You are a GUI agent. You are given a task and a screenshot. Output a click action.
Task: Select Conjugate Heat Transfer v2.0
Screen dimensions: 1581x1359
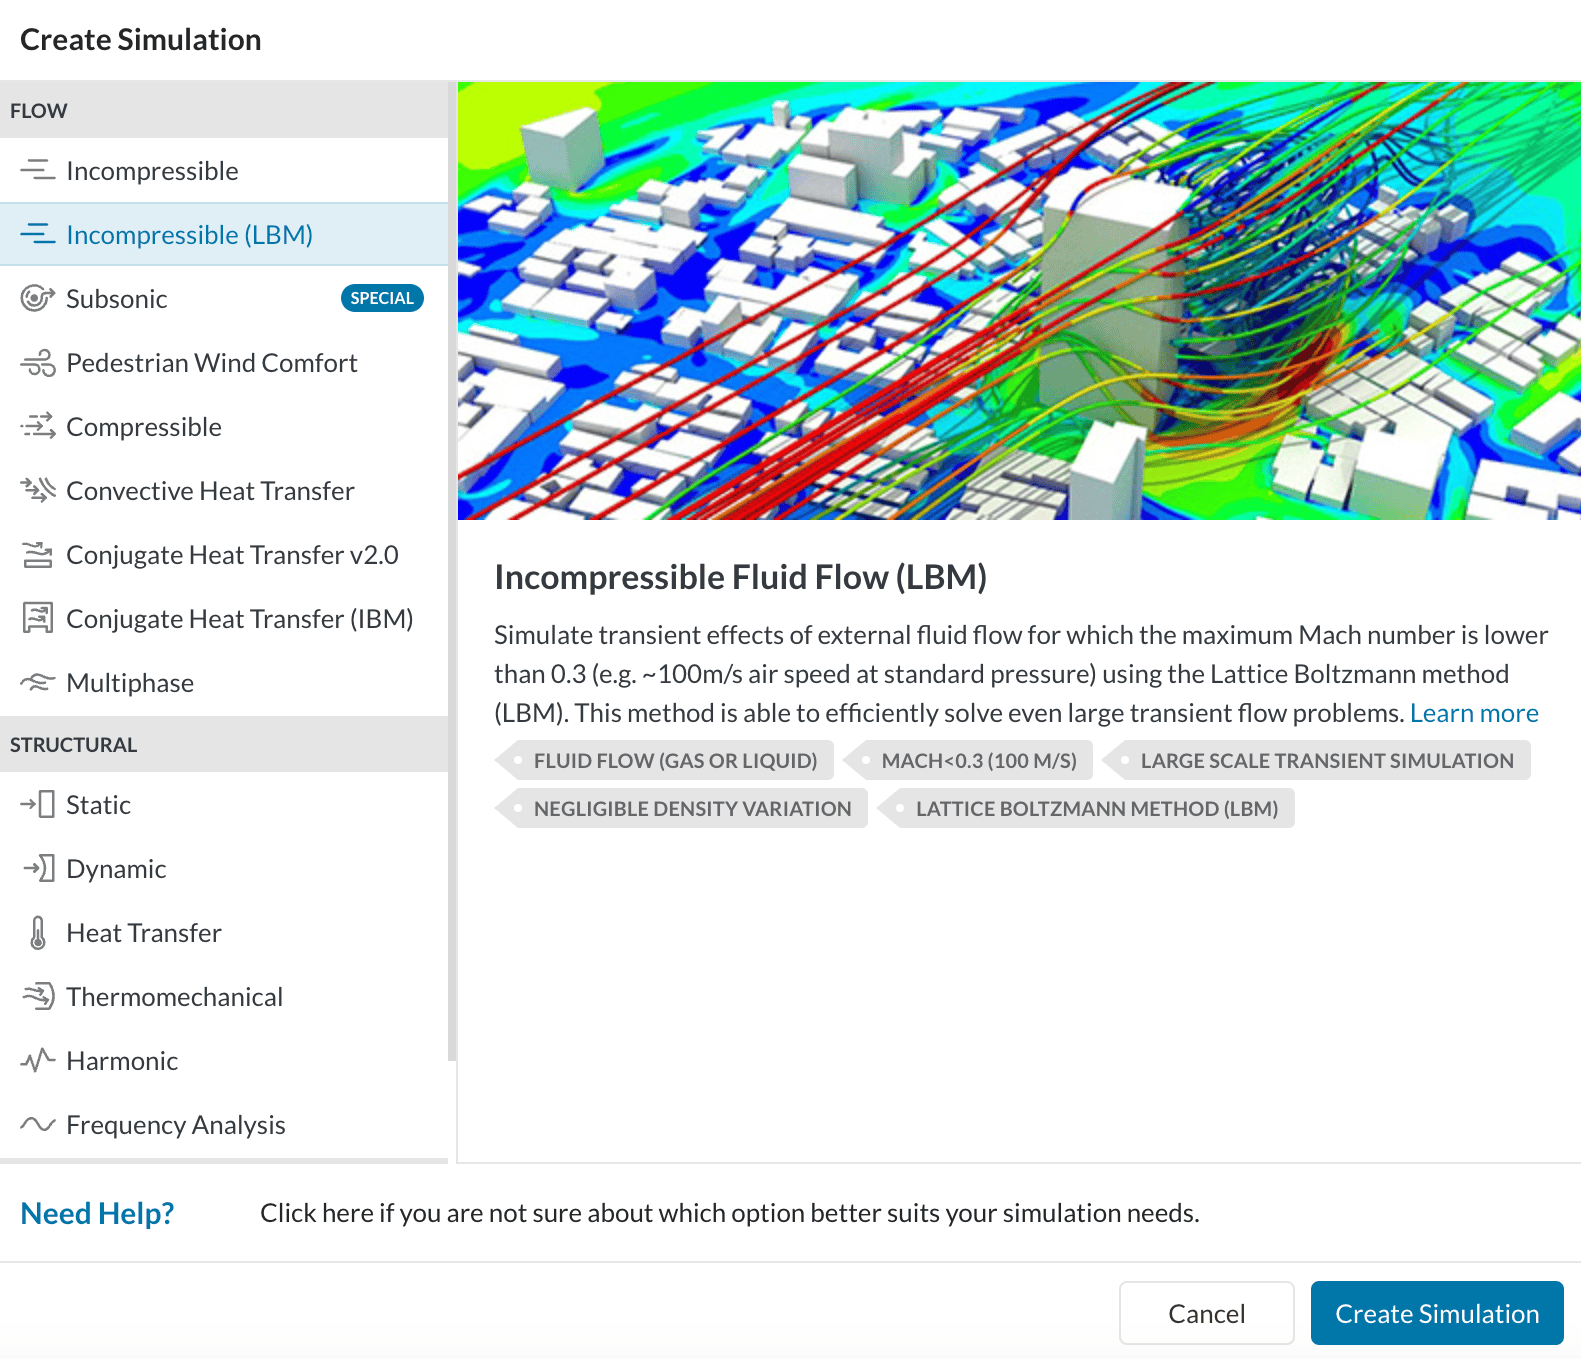(x=224, y=555)
